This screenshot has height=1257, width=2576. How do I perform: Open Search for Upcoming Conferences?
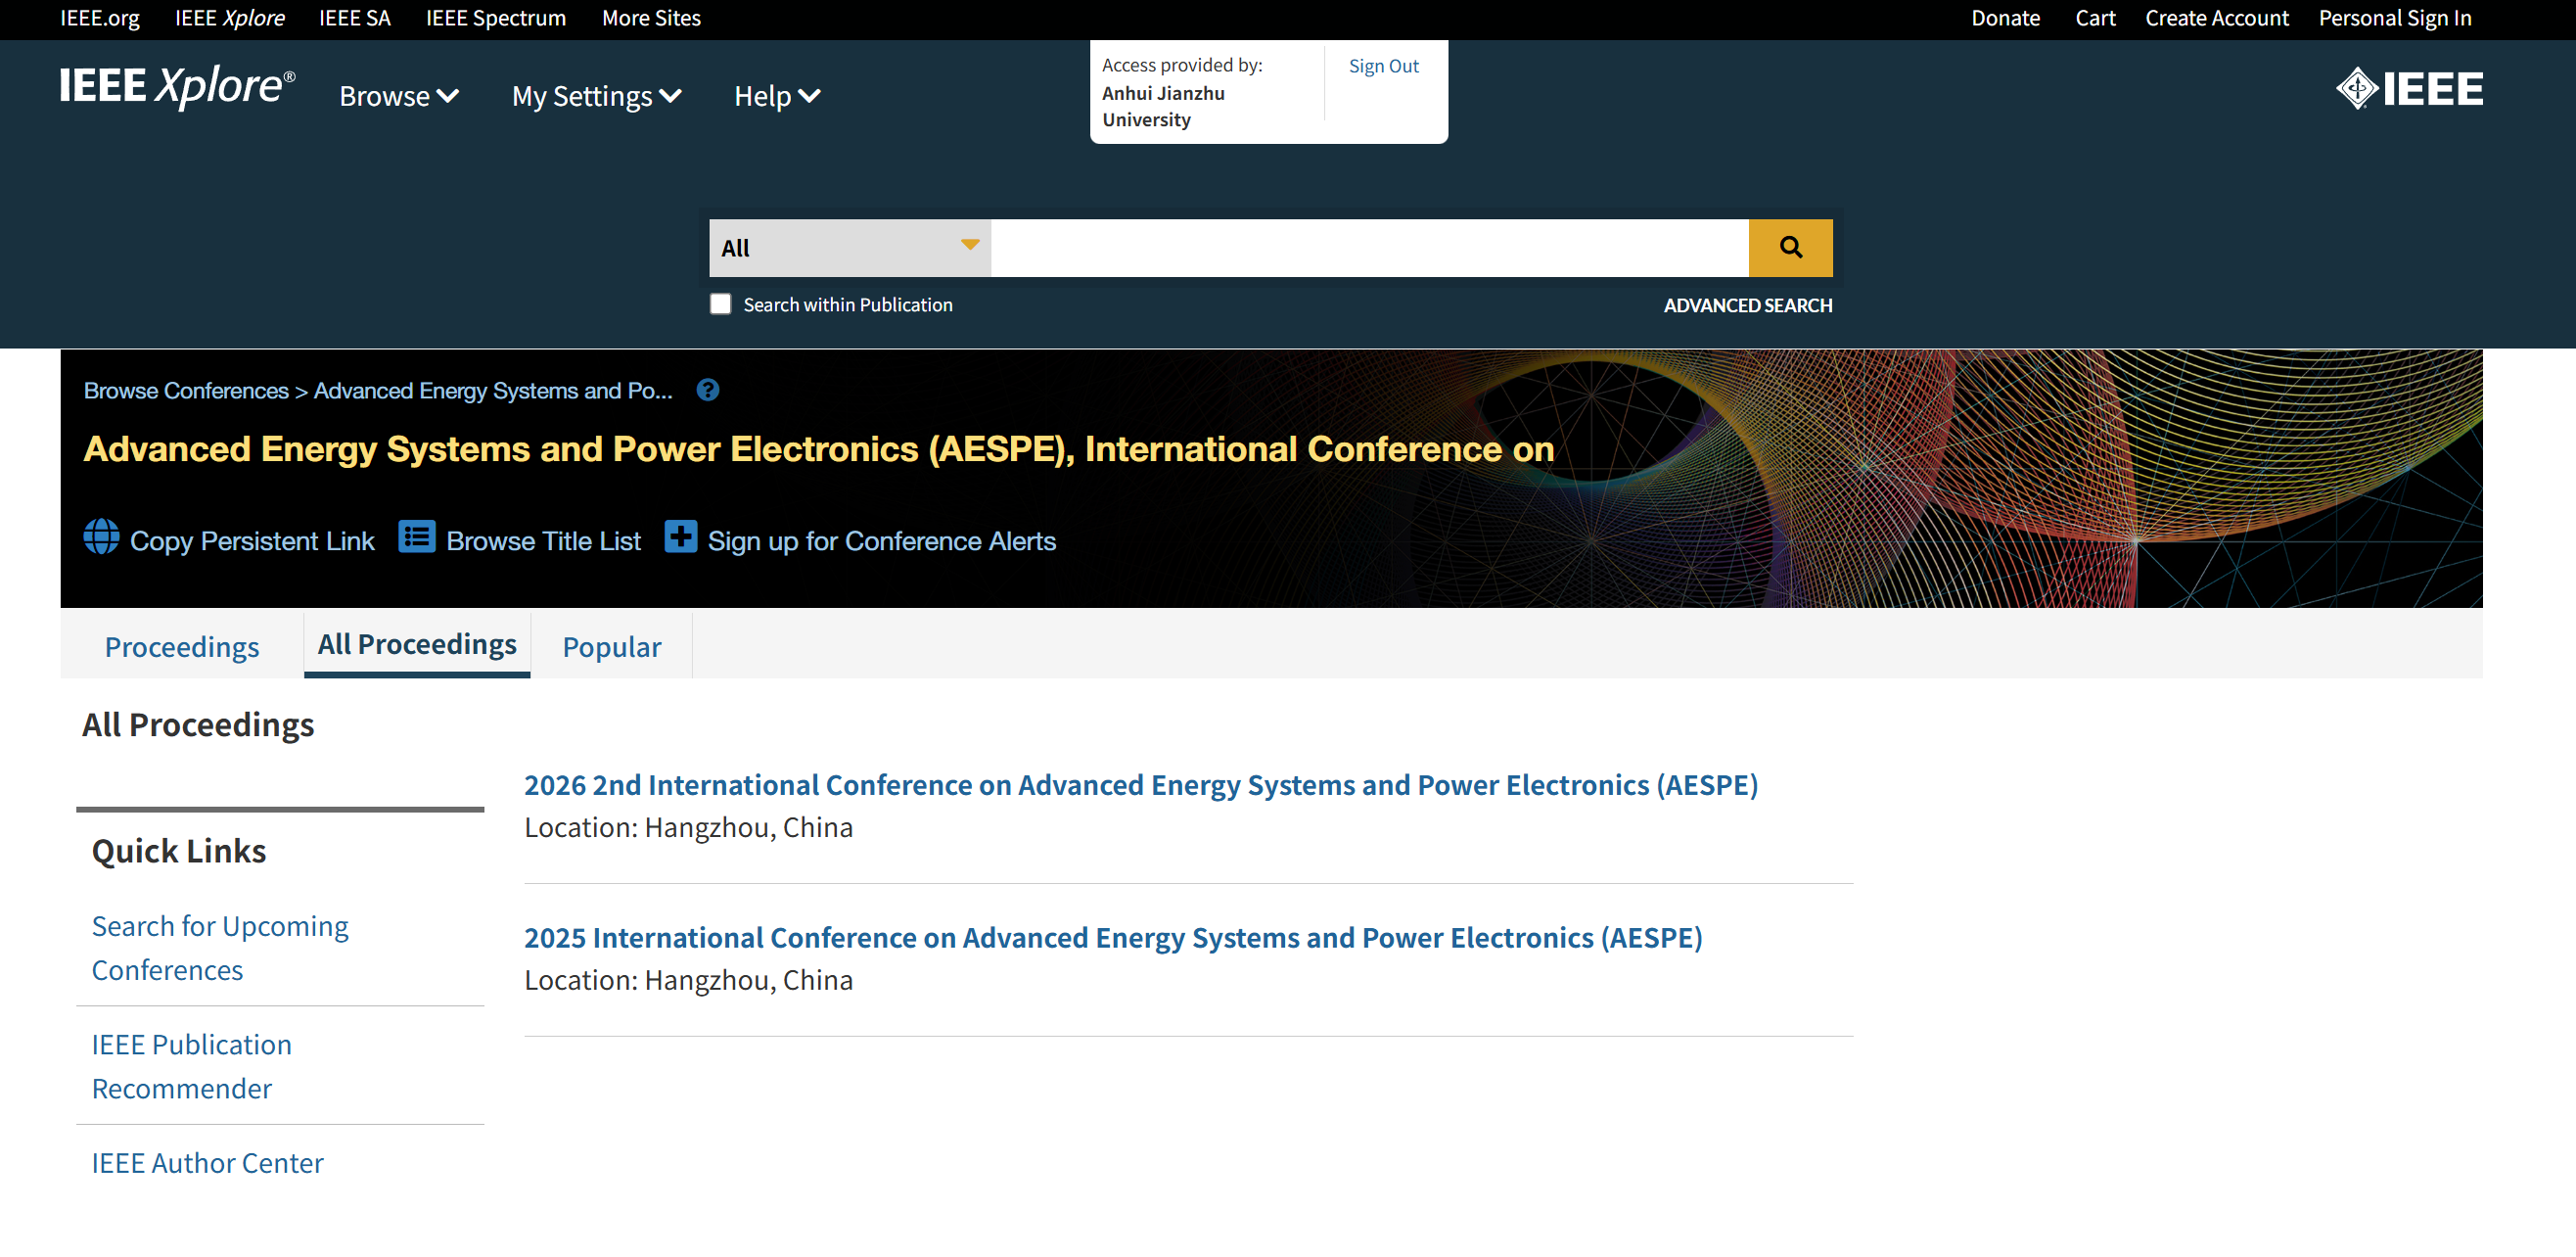(x=220, y=948)
